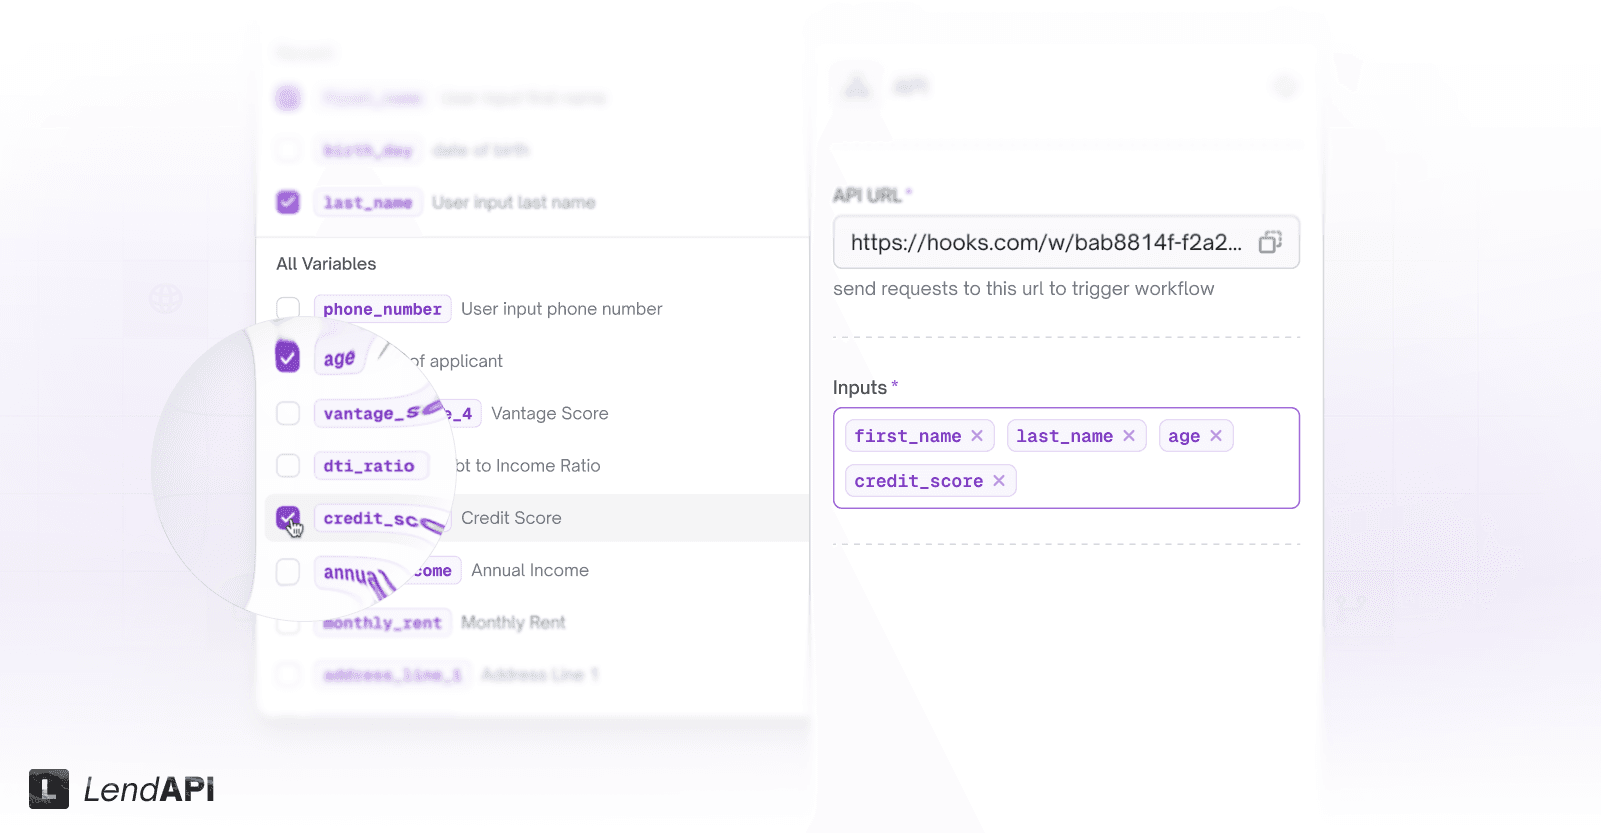Check the phone_number variable
The height and width of the screenshot is (833, 1601).
(x=287, y=308)
